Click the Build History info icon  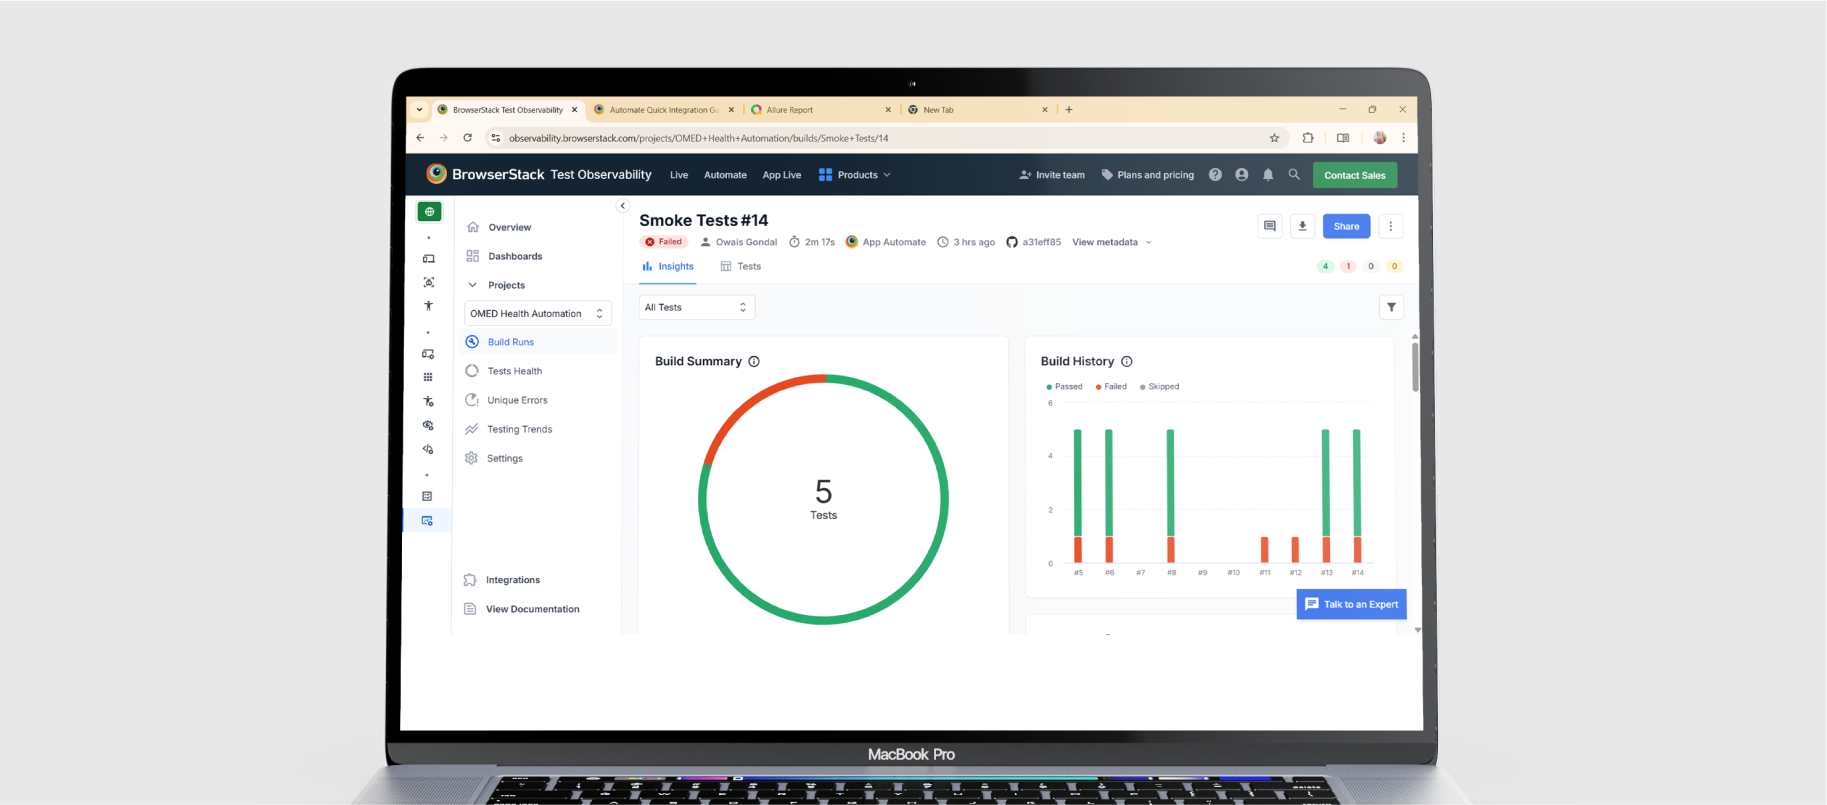(x=1127, y=362)
